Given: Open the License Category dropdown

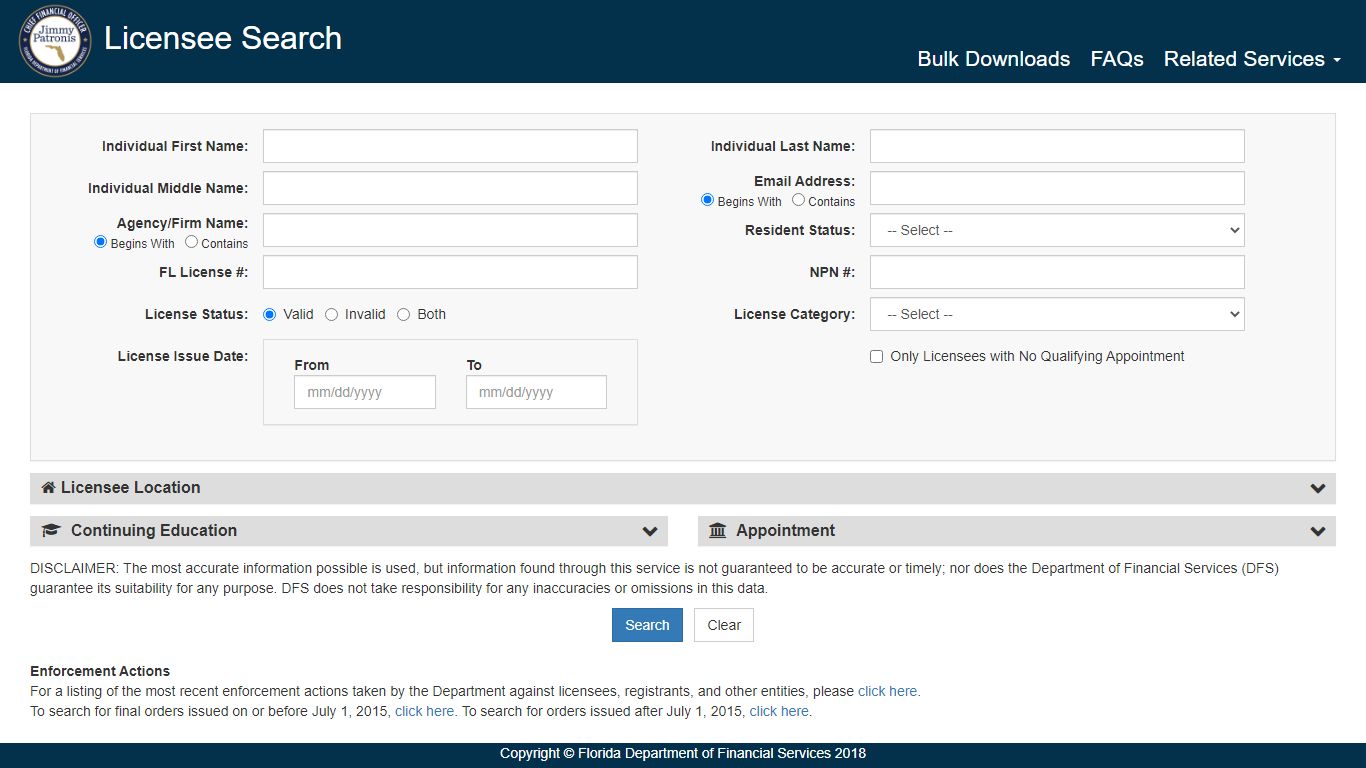Looking at the screenshot, I should coord(1057,314).
